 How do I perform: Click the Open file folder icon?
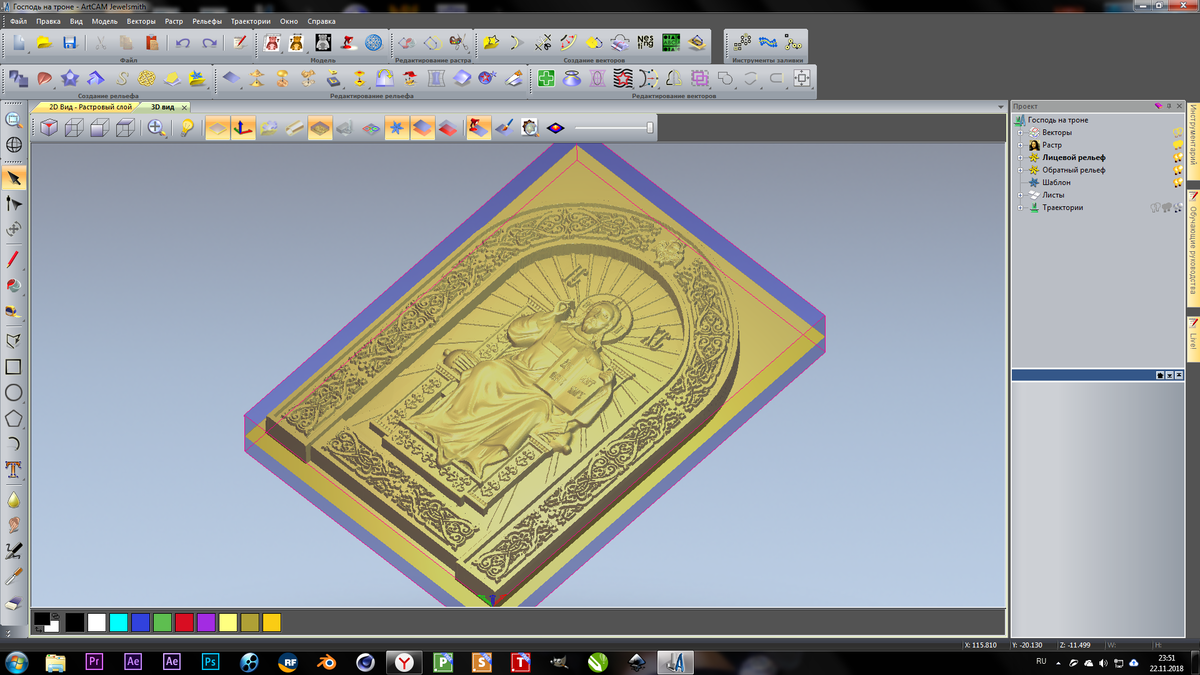[x=44, y=43]
